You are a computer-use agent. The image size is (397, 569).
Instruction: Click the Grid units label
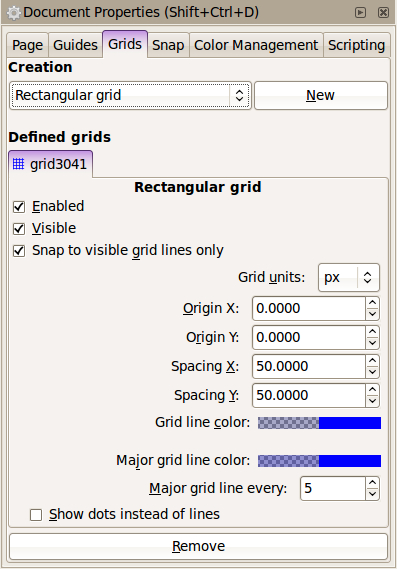pos(271,278)
